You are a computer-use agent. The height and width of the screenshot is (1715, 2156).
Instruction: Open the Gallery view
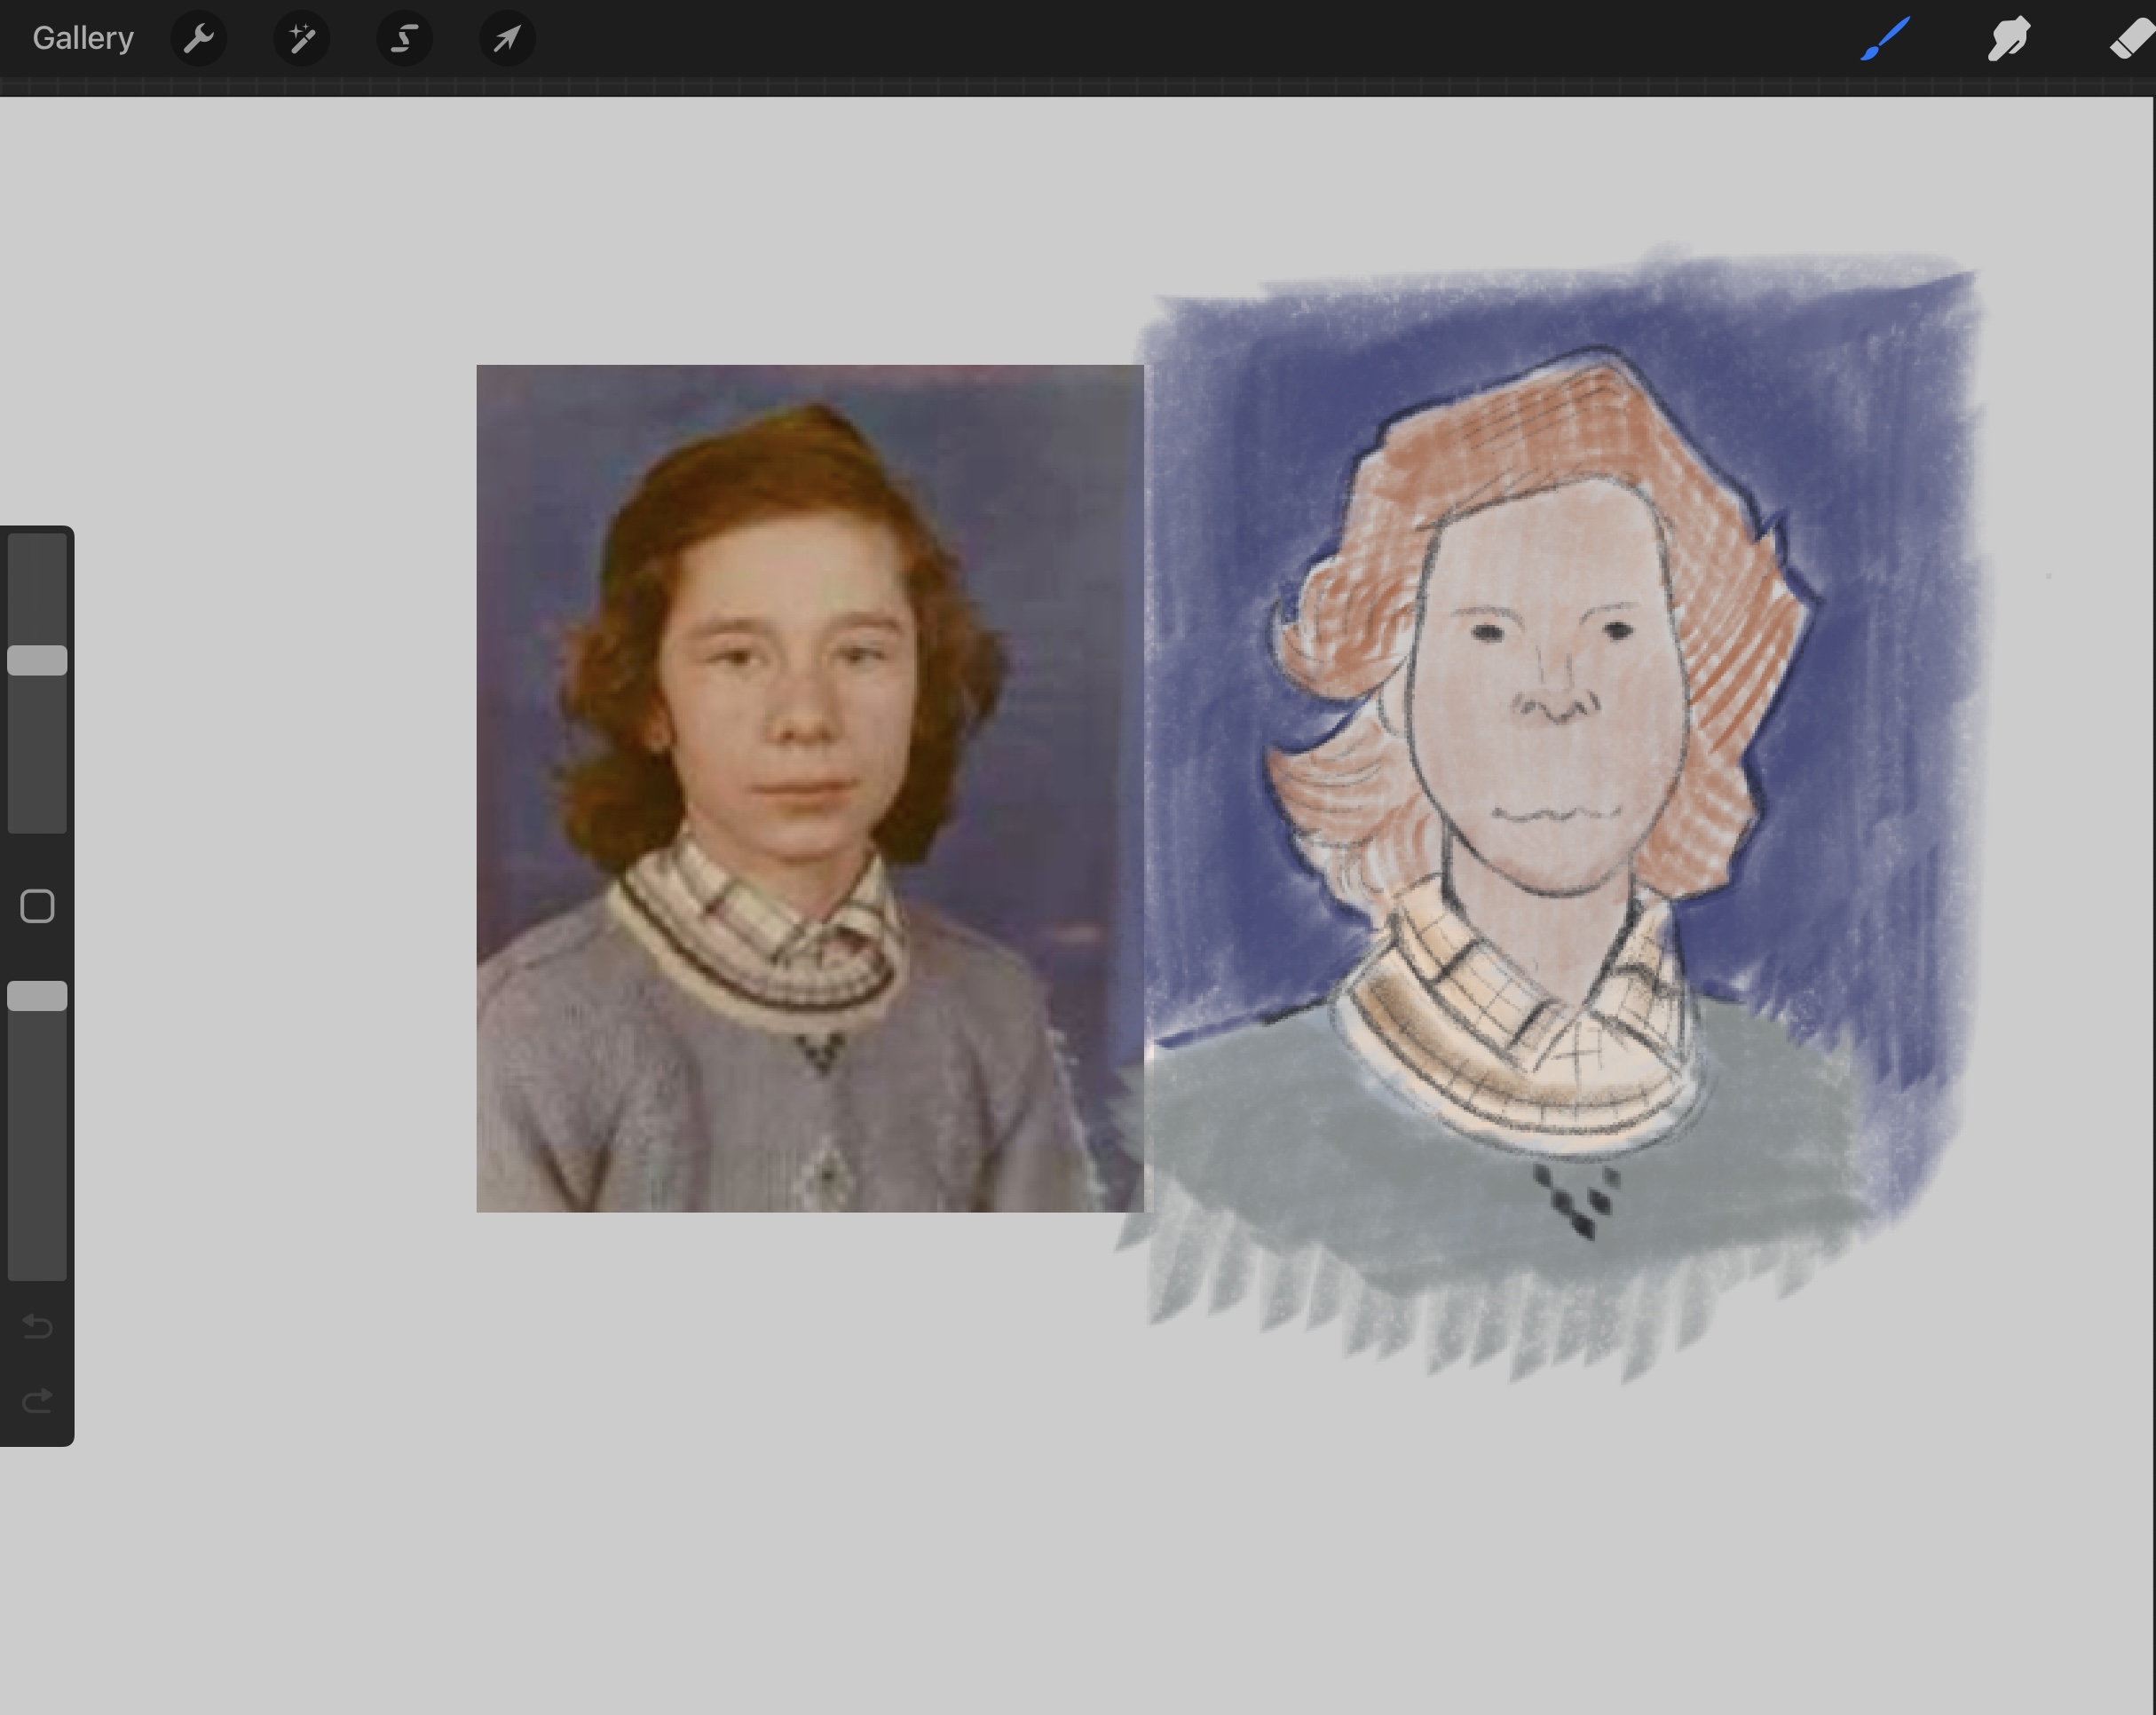83,38
